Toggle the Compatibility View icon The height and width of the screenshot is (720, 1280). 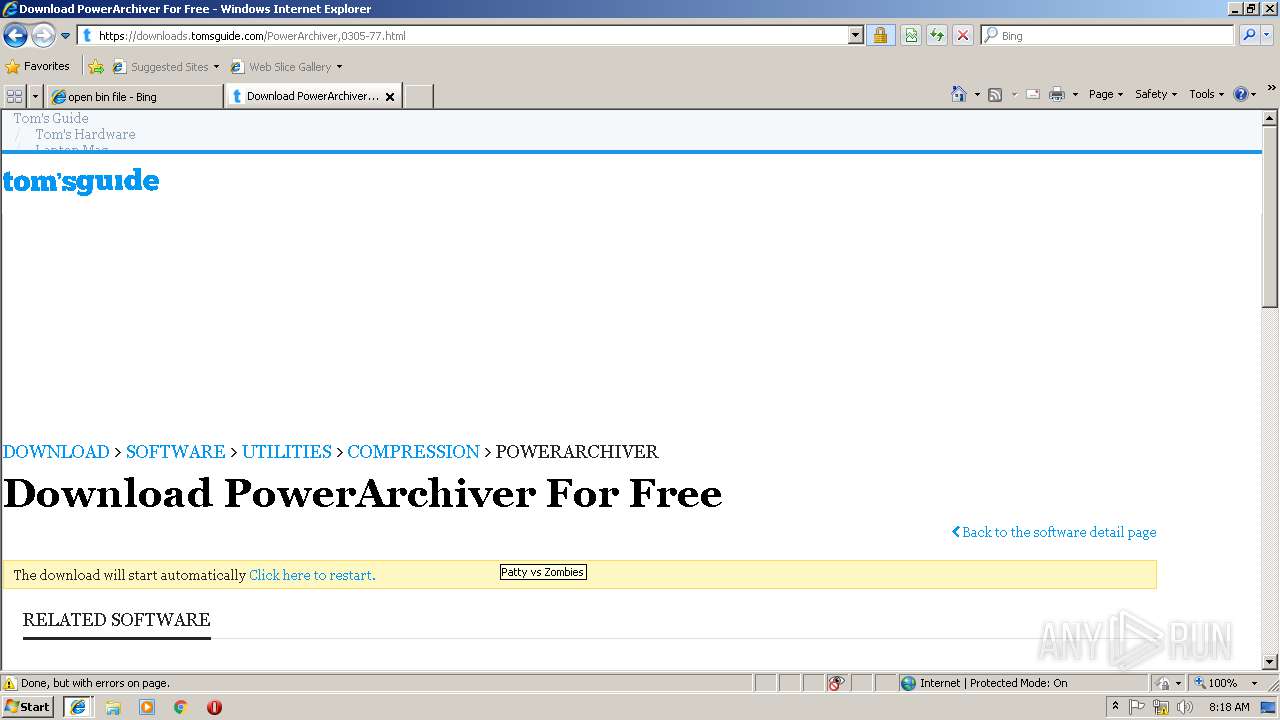point(911,36)
